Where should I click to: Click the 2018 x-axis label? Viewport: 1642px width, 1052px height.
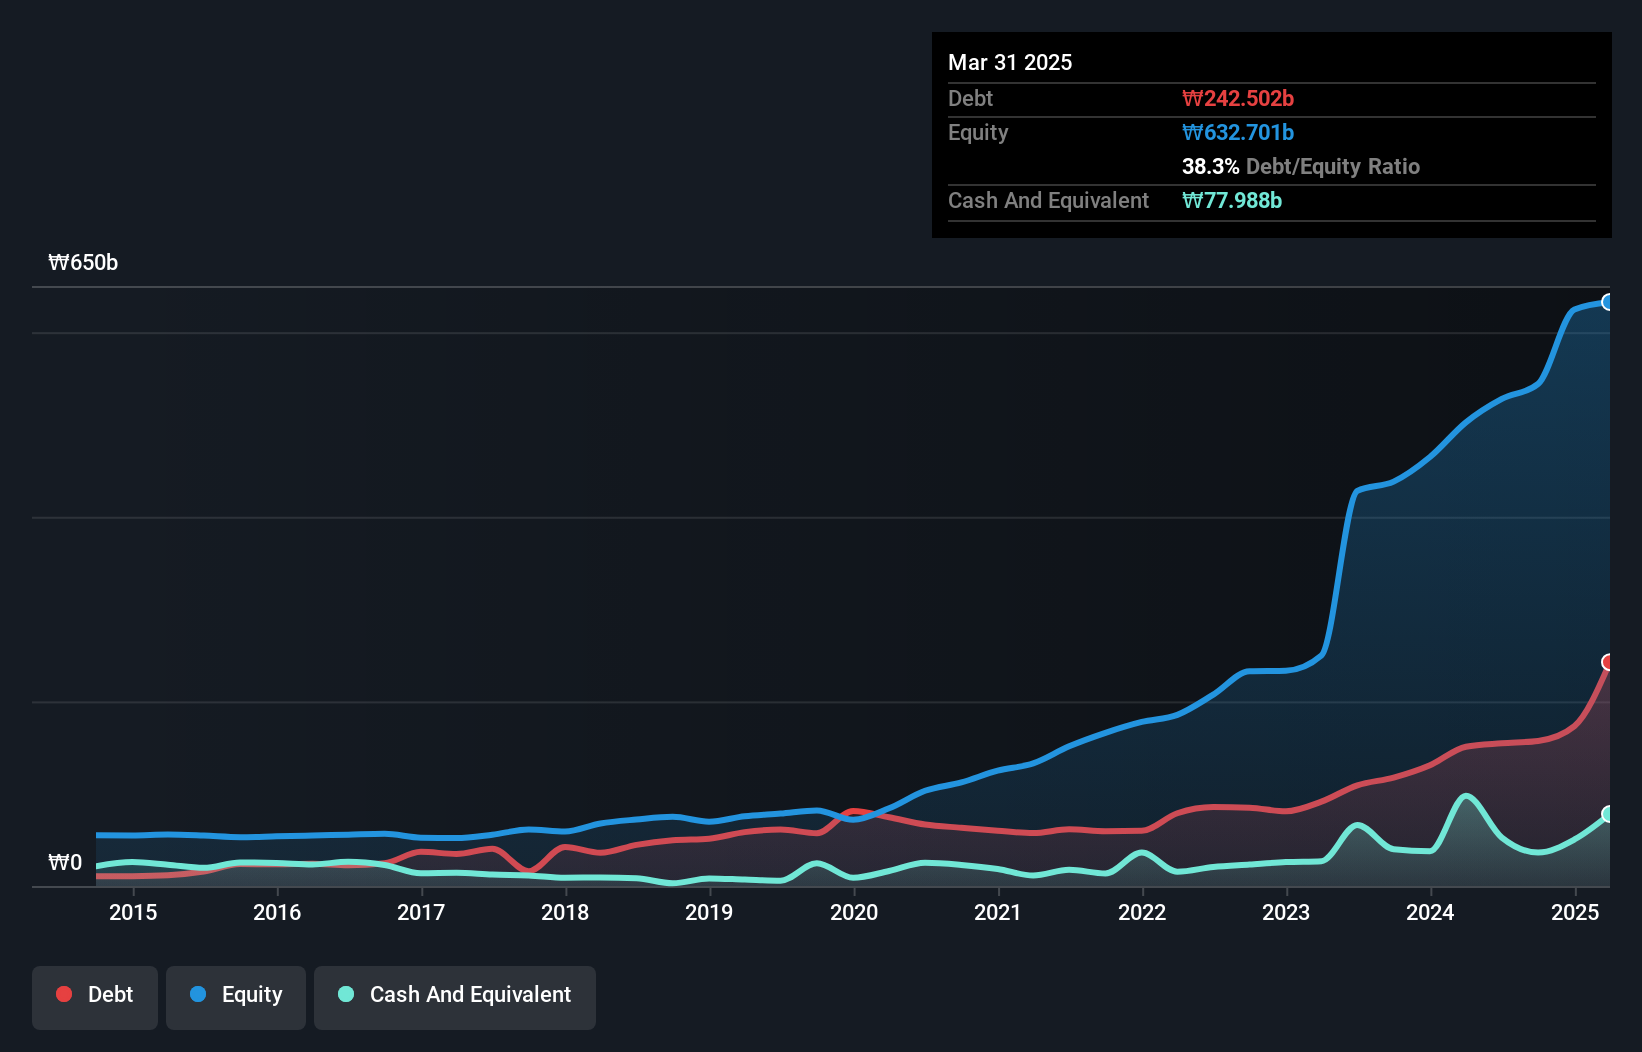pyautogui.click(x=565, y=912)
